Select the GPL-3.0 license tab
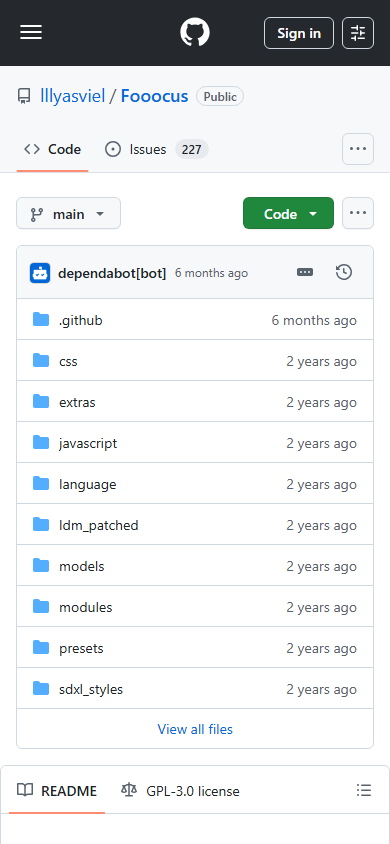The width and height of the screenshot is (390, 844). coord(181,791)
